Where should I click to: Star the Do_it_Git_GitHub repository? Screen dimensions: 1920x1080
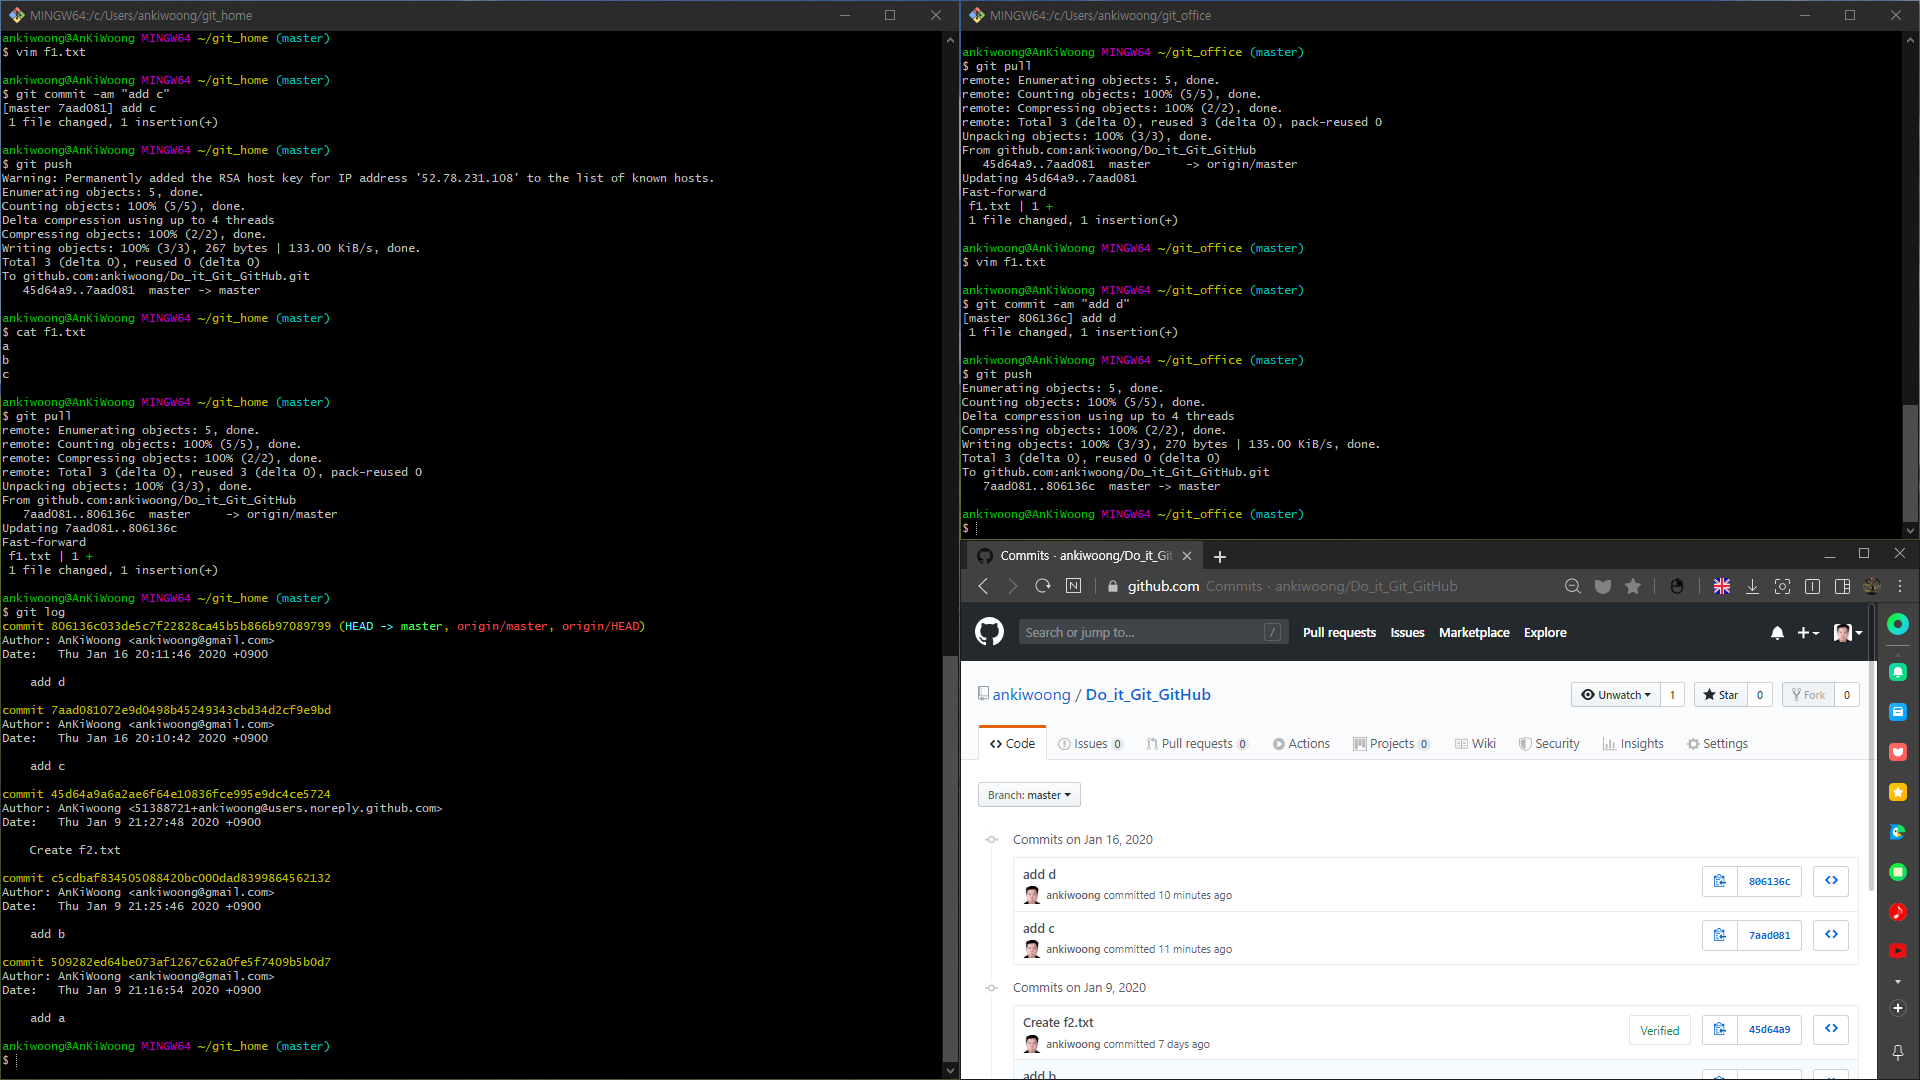pyautogui.click(x=1721, y=695)
